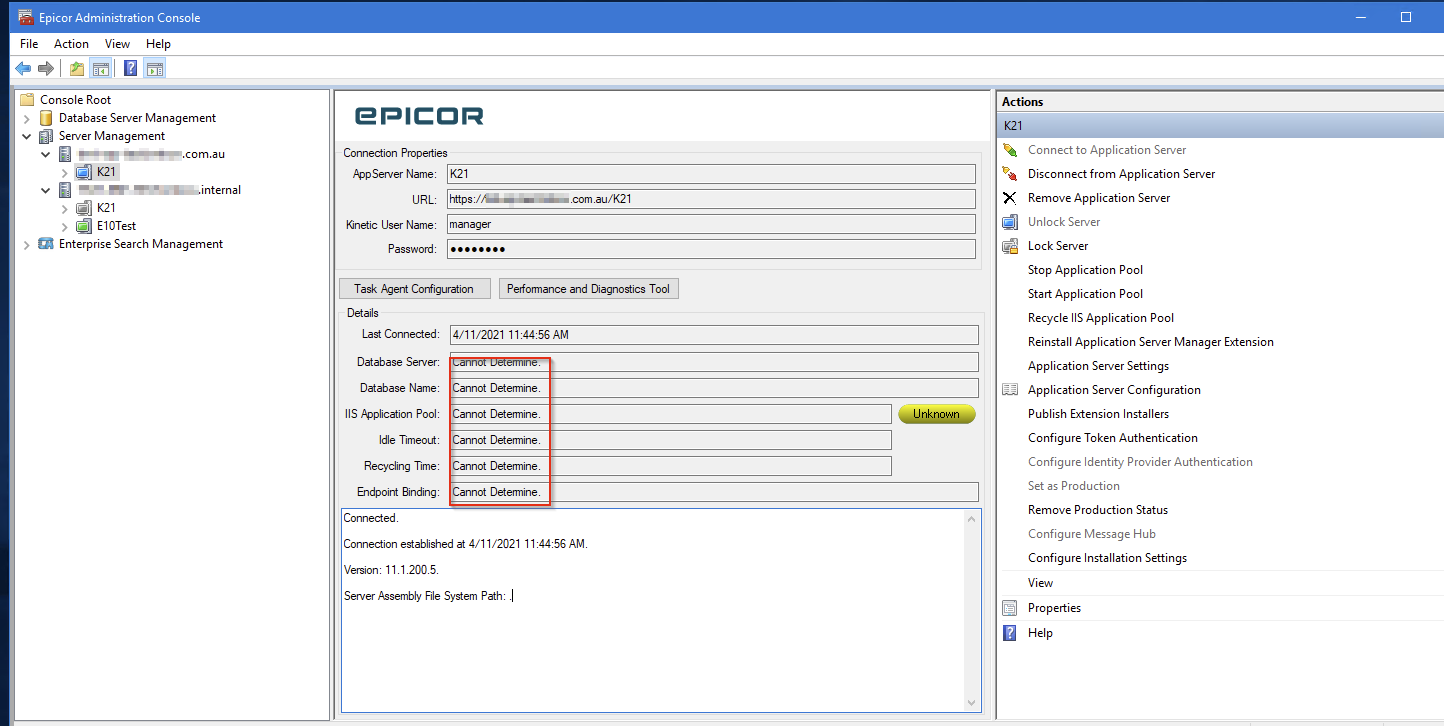This screenshot has width=1444, height=726.
Task: Click the grey K21 app server icon
Action: pyautogui.click(x=84, y=208)
